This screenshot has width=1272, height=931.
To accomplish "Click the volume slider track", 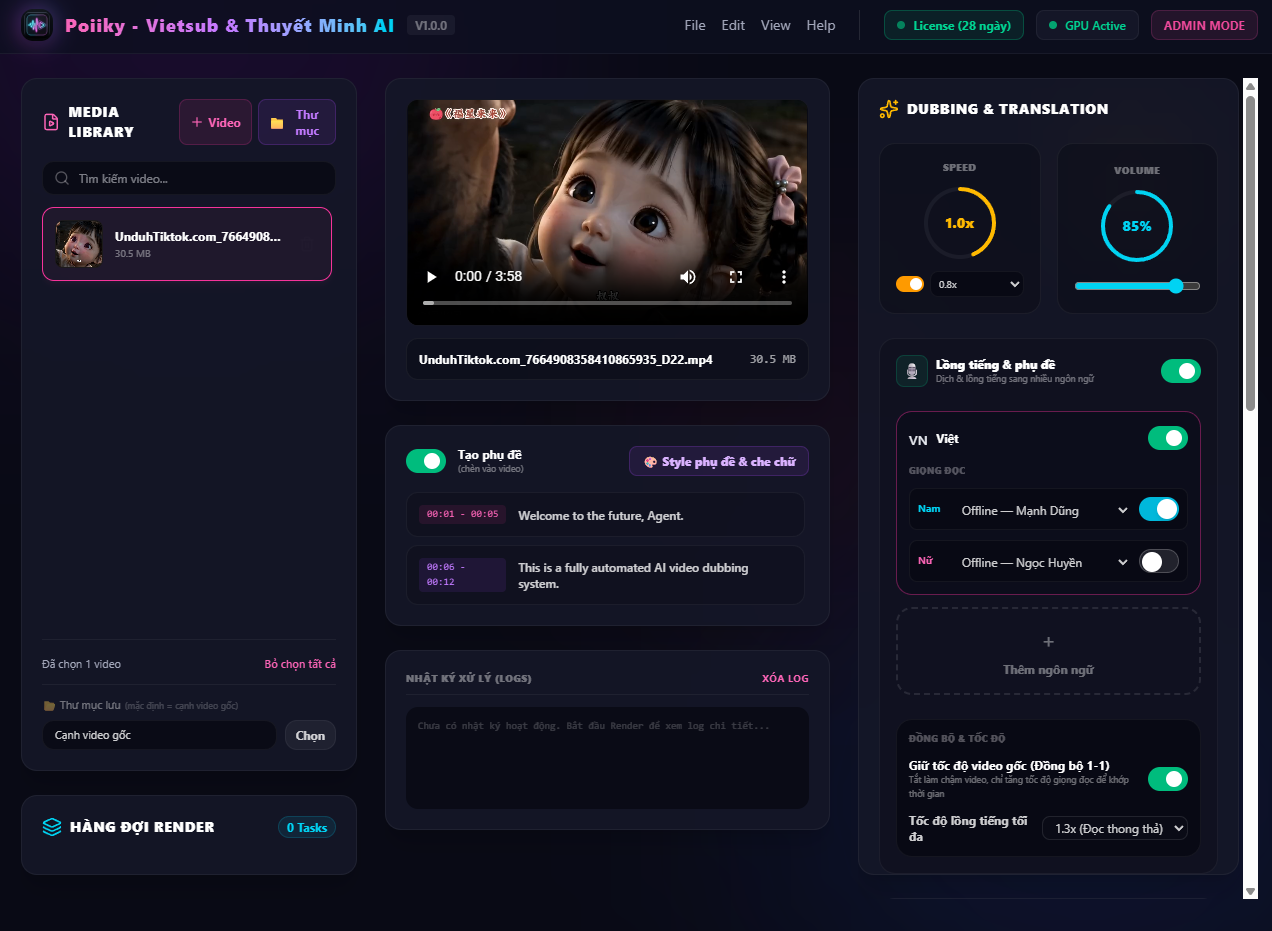I will 1137,286.
